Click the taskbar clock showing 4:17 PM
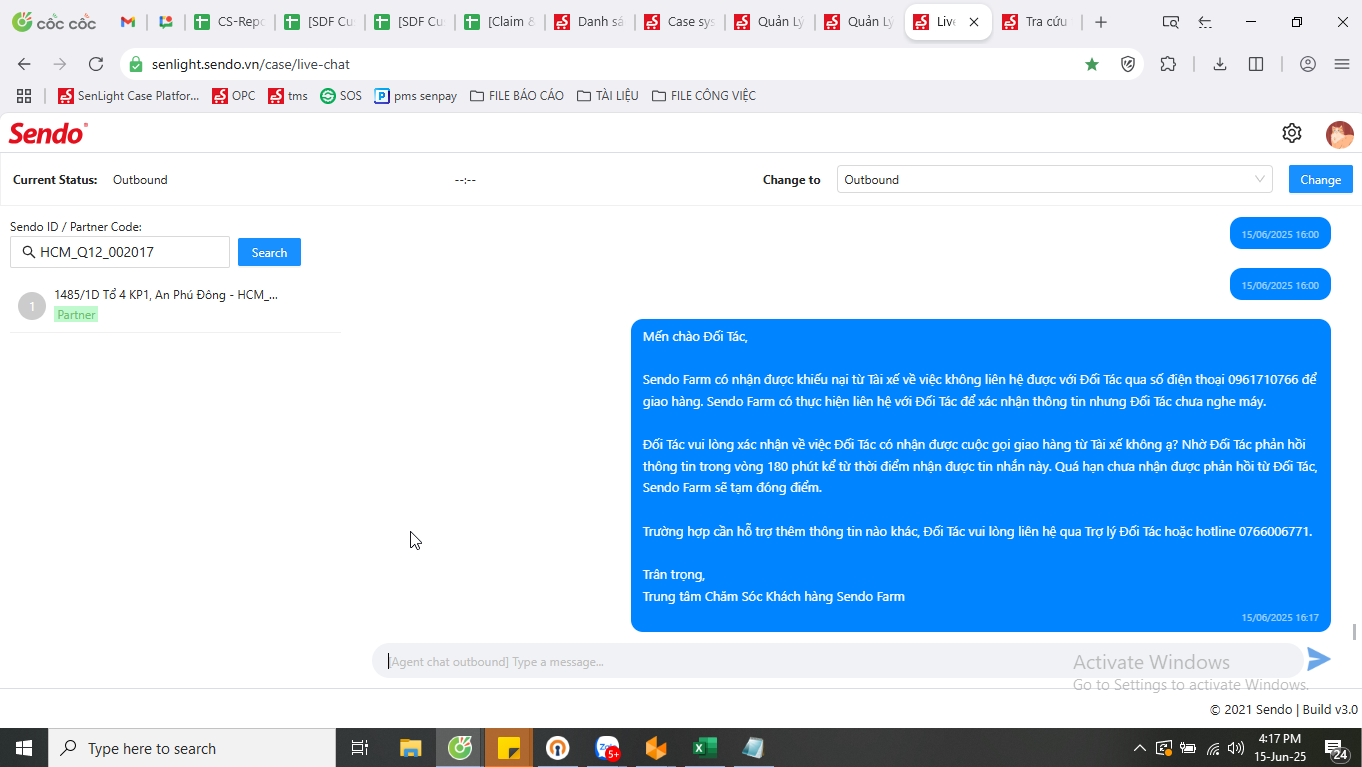 point(1280,748)
